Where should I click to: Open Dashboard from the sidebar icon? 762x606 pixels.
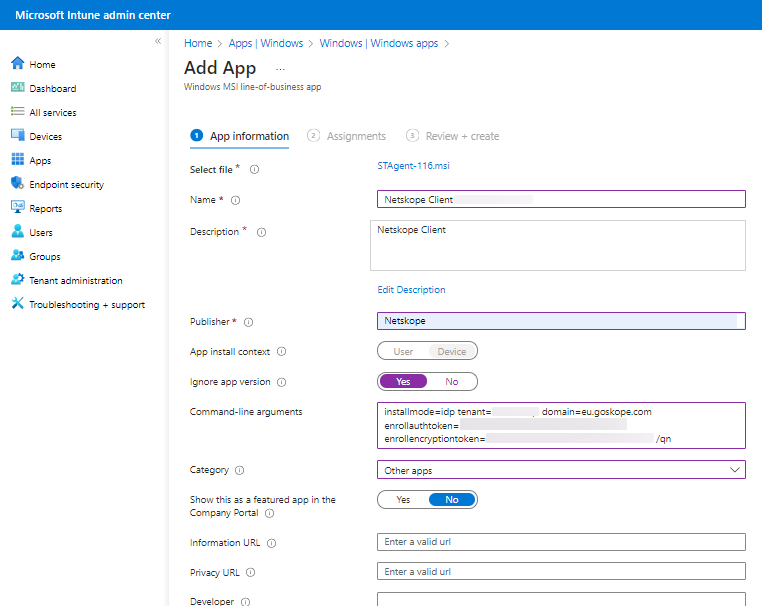point(17,88)
